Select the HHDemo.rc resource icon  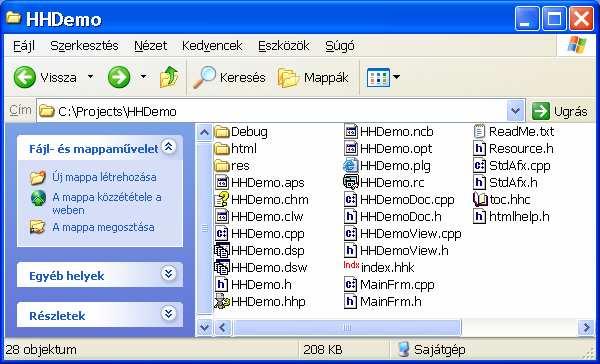pyautogui.click(x=351, y=183)
